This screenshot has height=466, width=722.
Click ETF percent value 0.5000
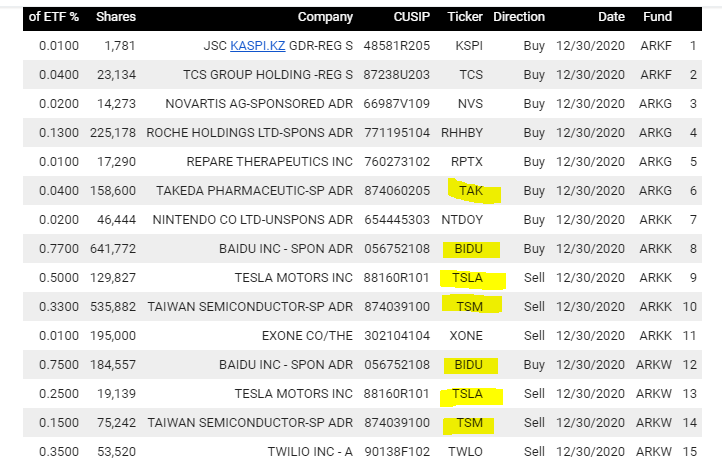point(59,278)
